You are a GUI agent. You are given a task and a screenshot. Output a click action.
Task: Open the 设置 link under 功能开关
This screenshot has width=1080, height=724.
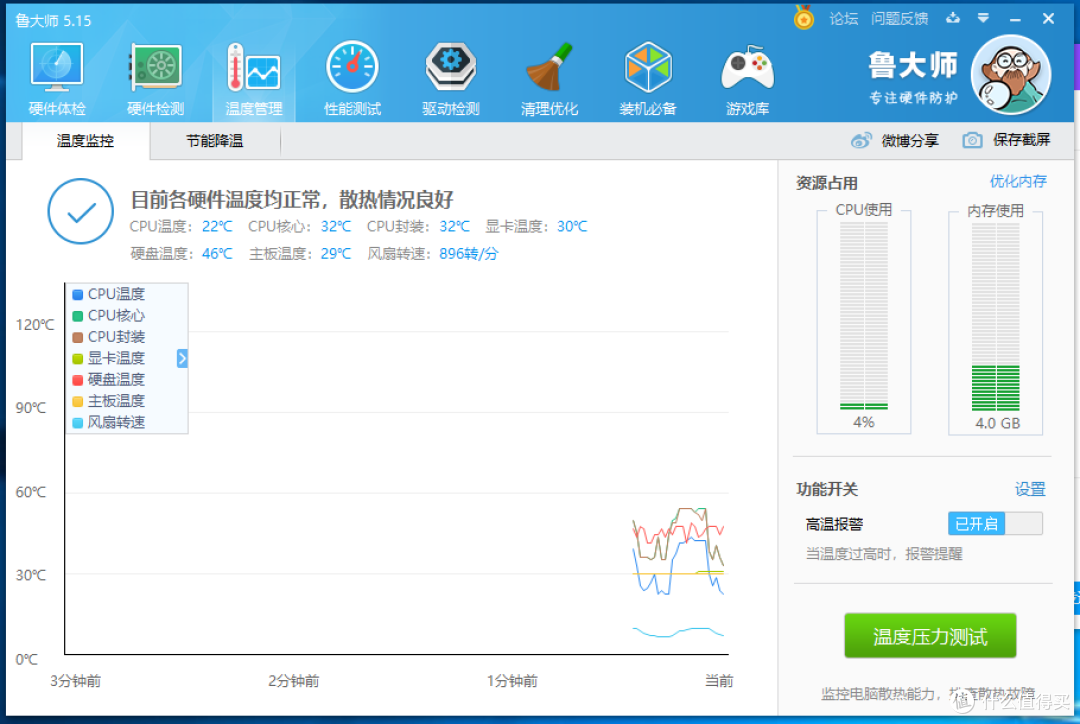[1030, 489]
